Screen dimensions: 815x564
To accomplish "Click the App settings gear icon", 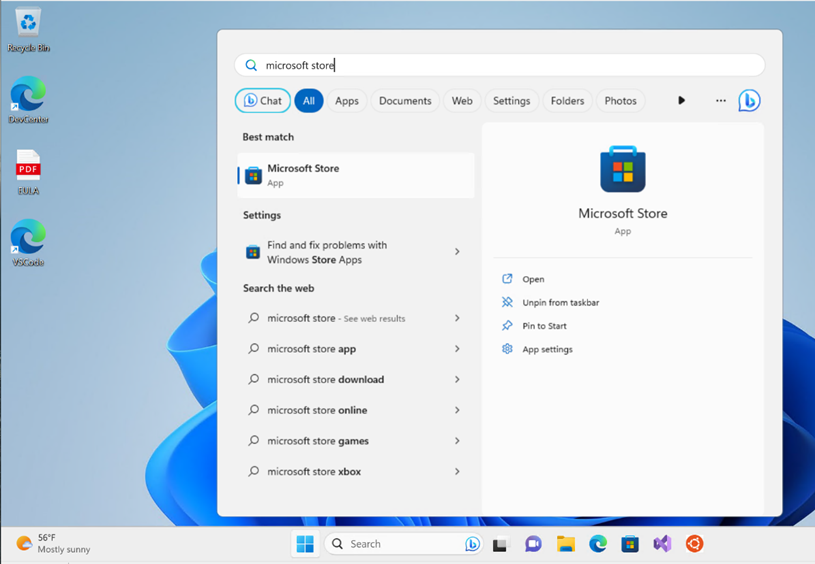I will (x=507, y=349).
